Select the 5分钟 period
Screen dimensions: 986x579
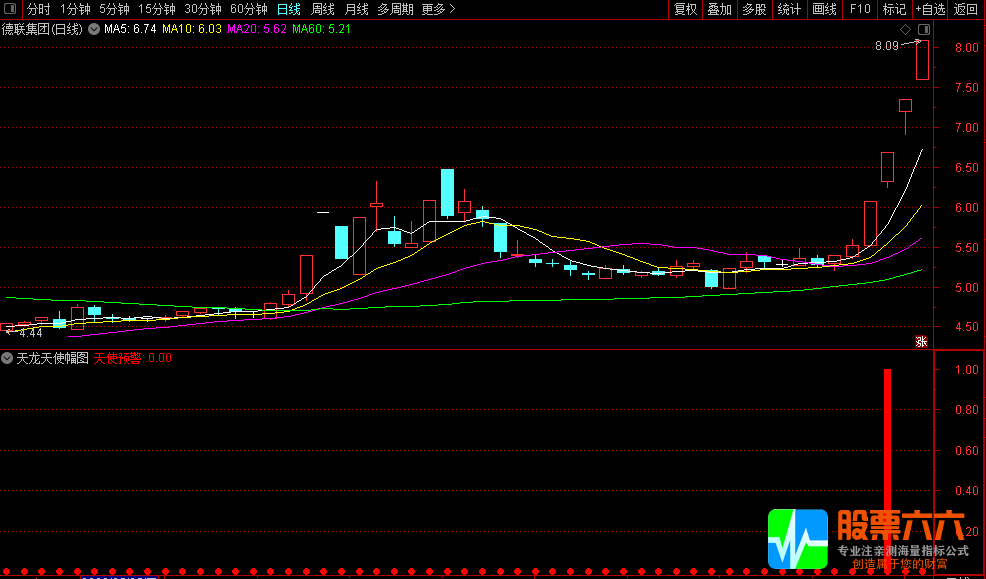click(x=114, y=9)
